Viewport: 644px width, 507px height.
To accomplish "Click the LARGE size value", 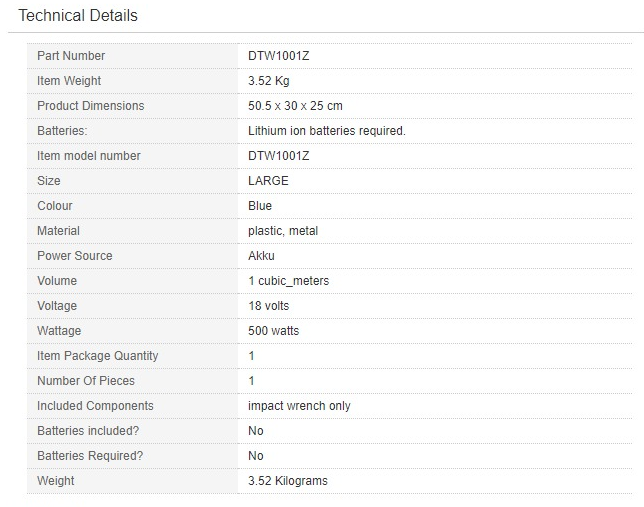I will coord(268,181).
